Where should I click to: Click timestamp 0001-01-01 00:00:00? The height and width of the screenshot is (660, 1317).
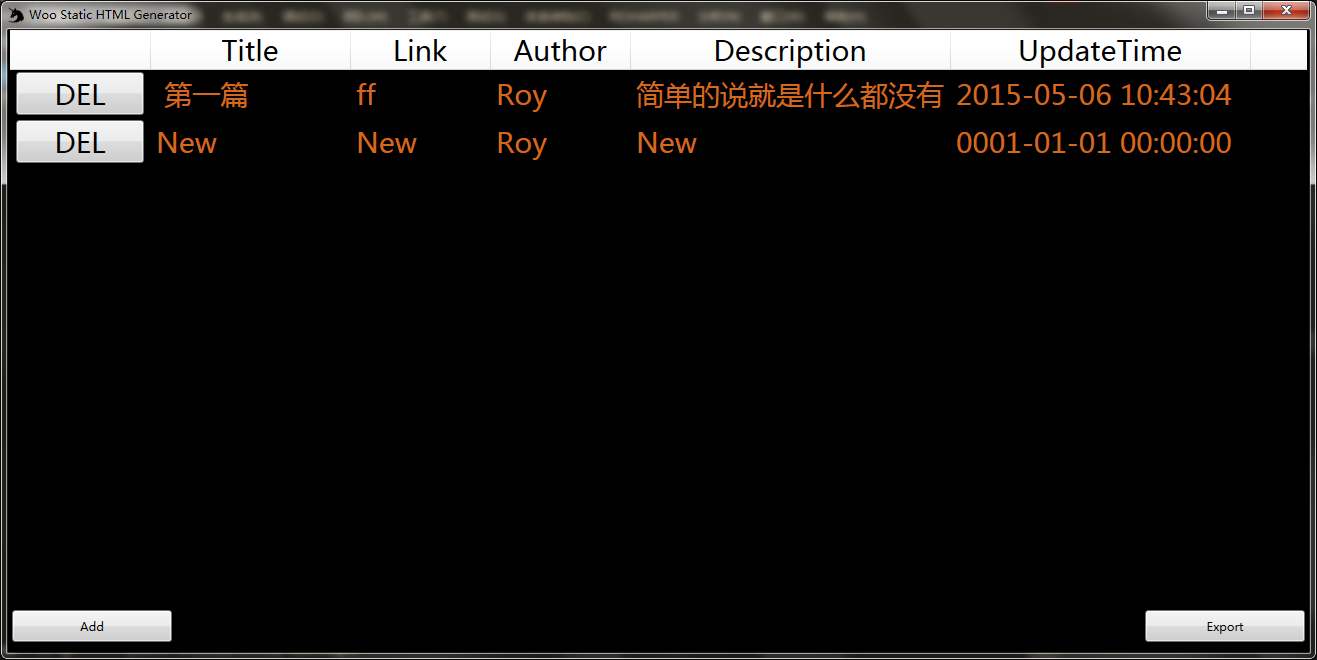coord(1094,143)
